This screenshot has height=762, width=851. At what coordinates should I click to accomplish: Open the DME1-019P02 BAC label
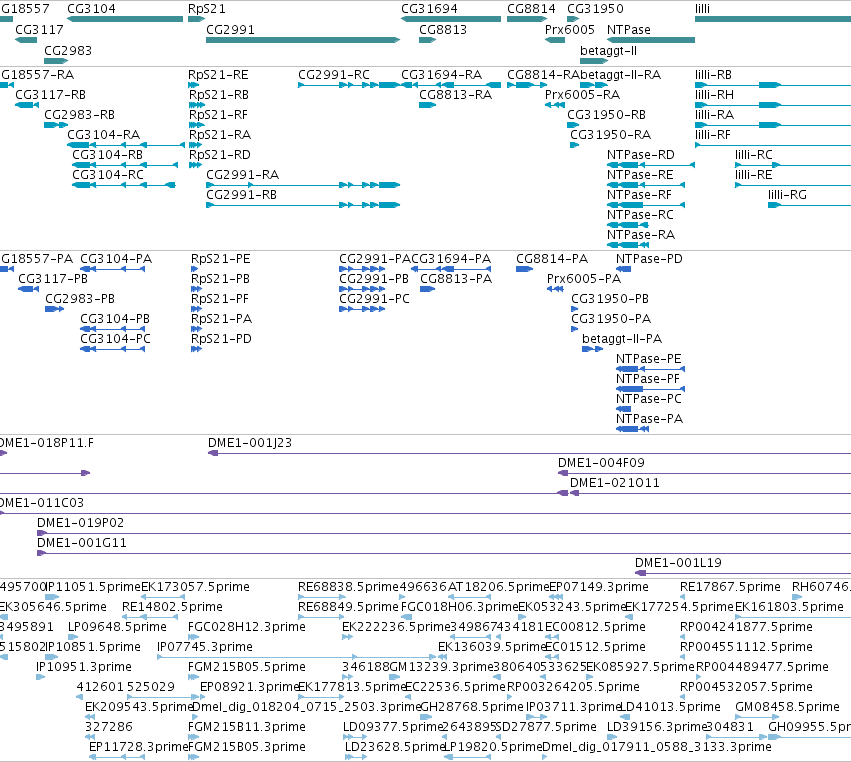click(80, 523)
